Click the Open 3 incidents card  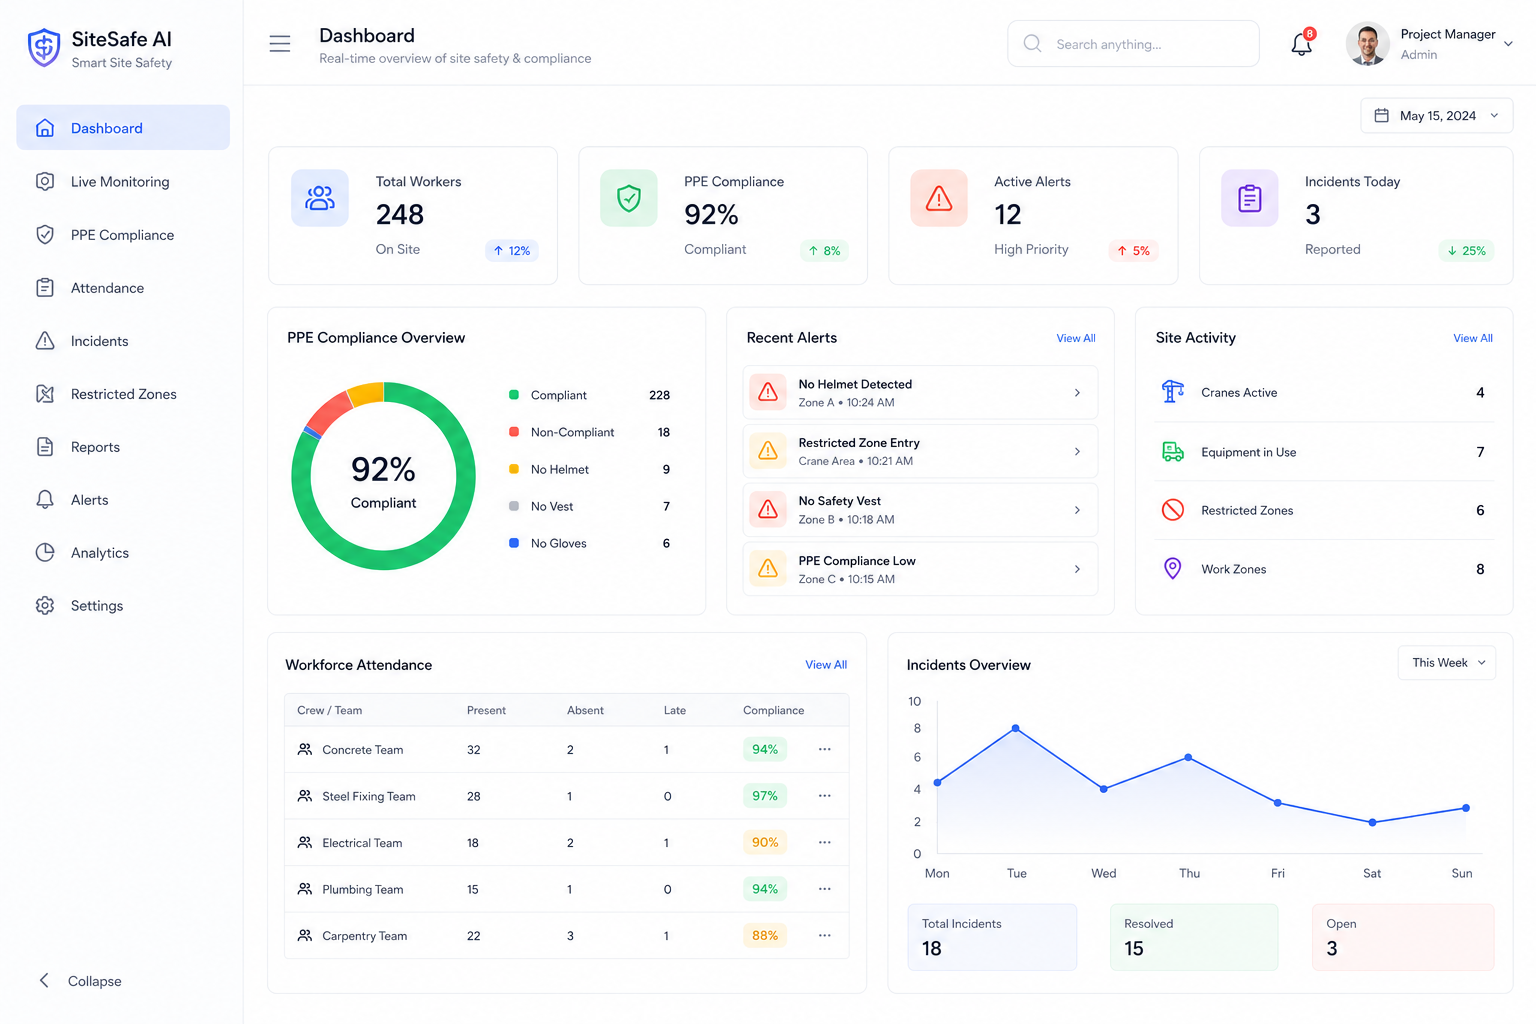[1403, 937]
